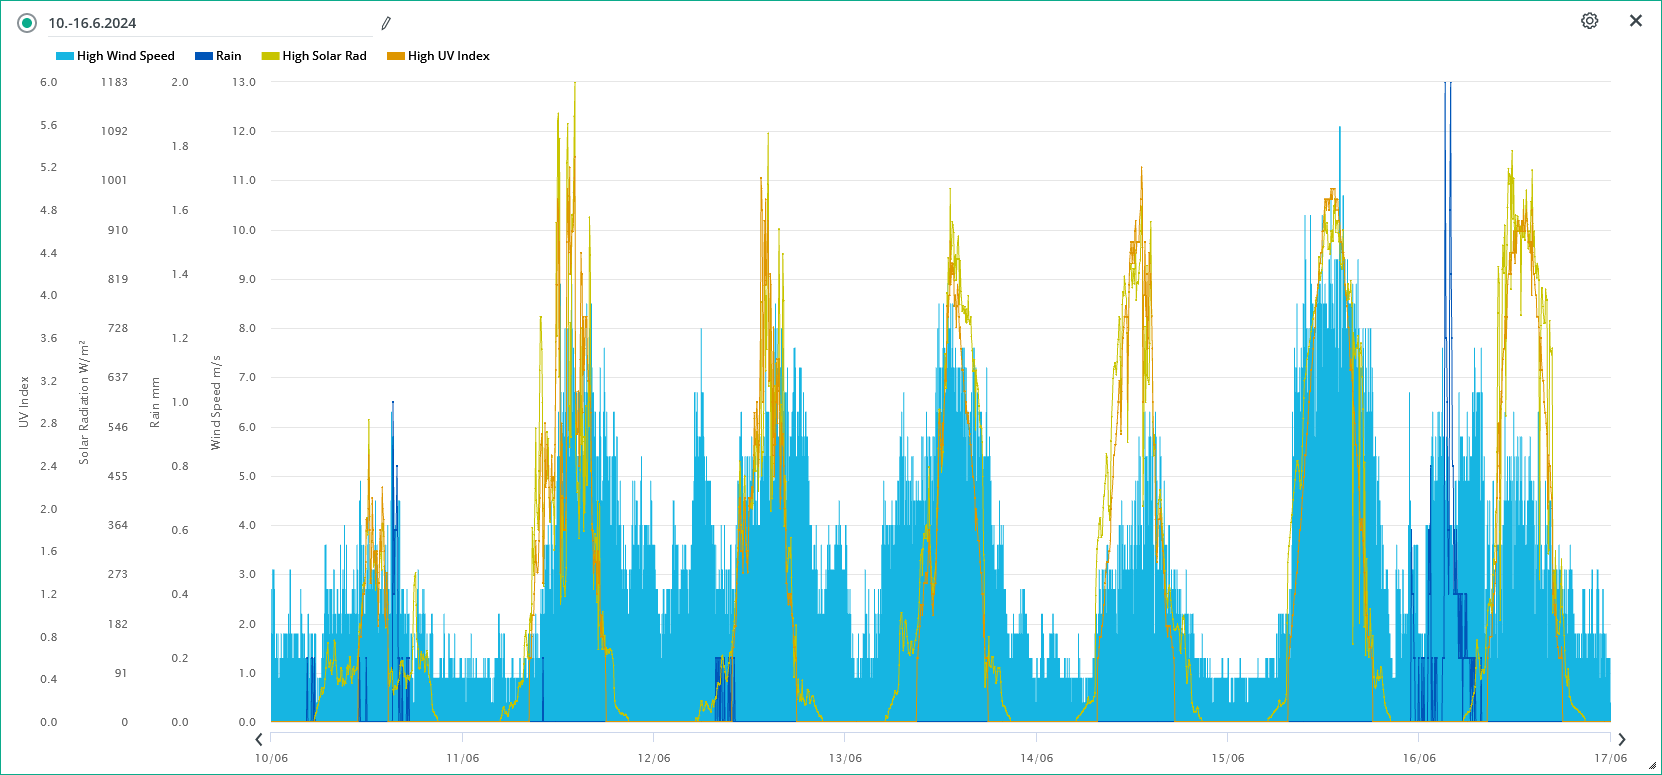Toggle the green radio indicator beside title
Viewport: 1662px width, 775px height.
27,23
